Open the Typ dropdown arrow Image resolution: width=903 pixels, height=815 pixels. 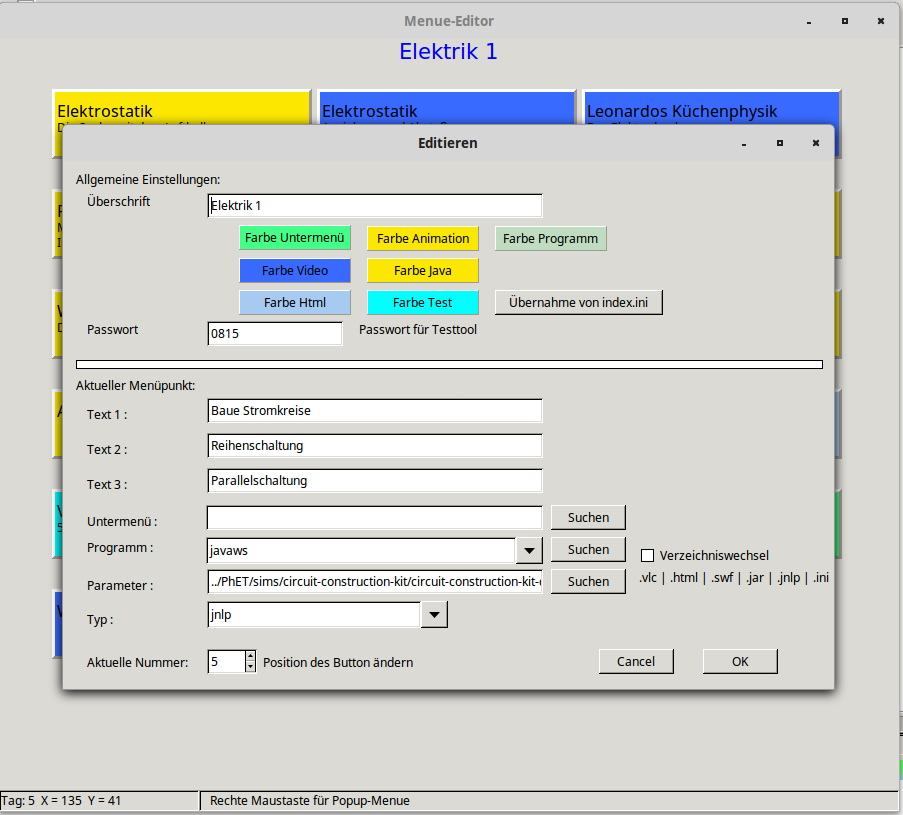(x=434, y=615)
